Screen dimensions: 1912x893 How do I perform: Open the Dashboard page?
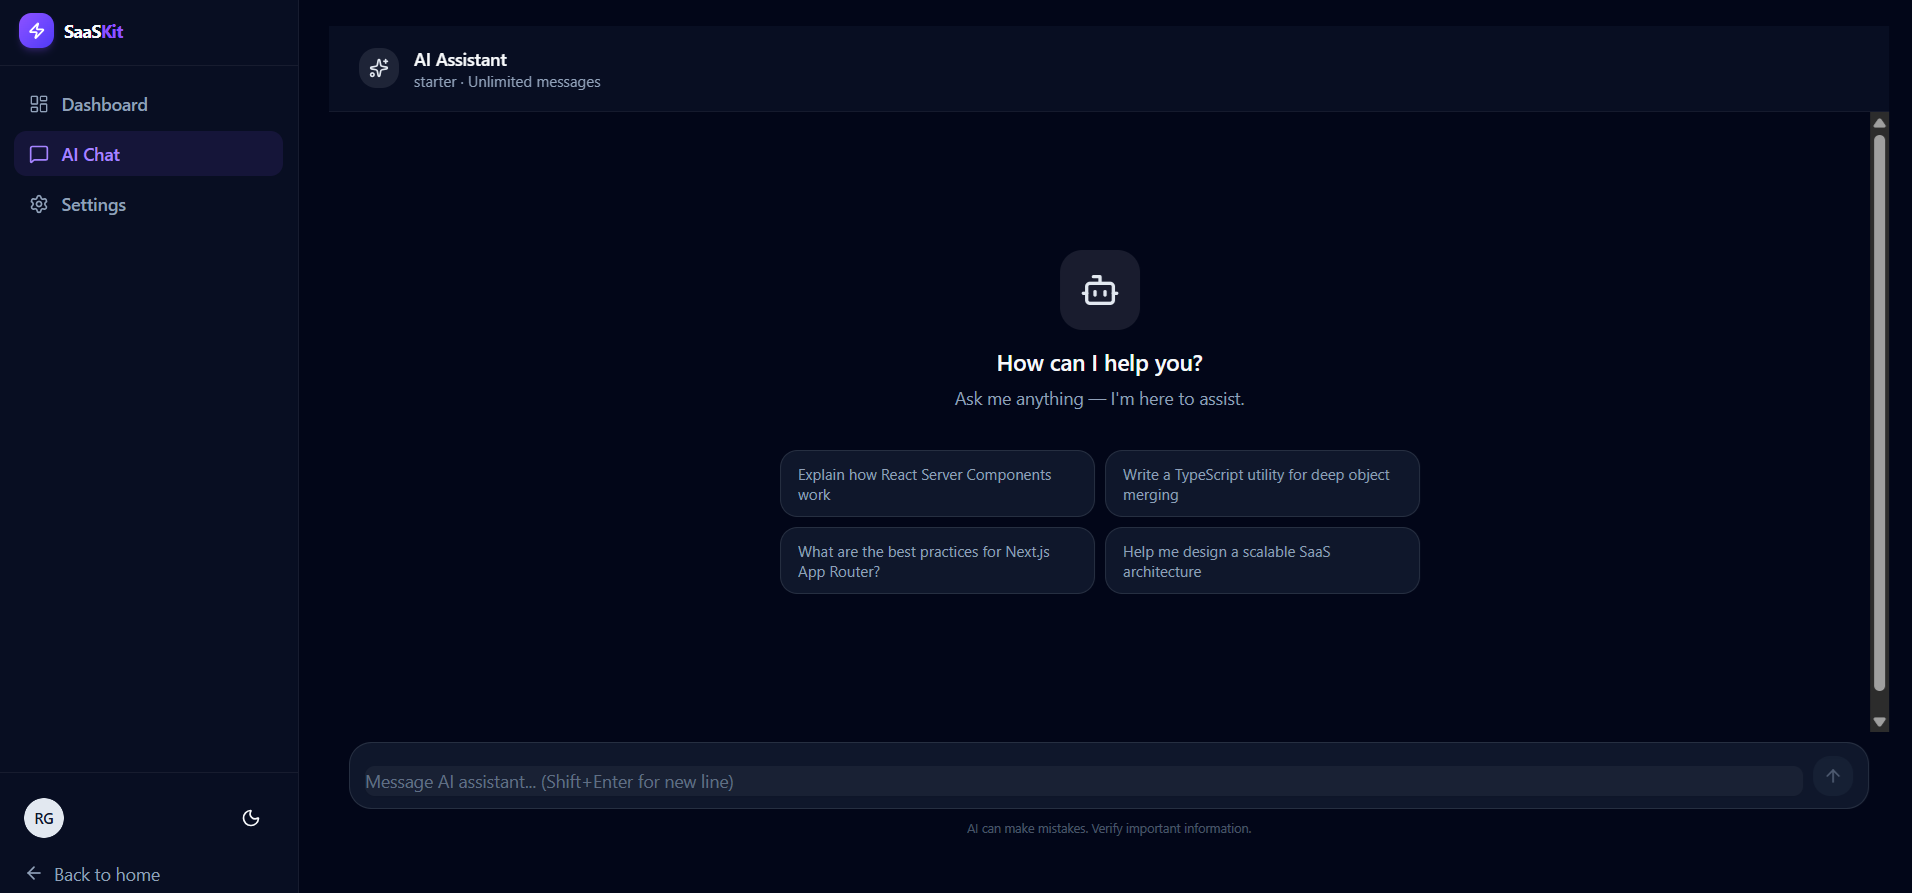148,104
